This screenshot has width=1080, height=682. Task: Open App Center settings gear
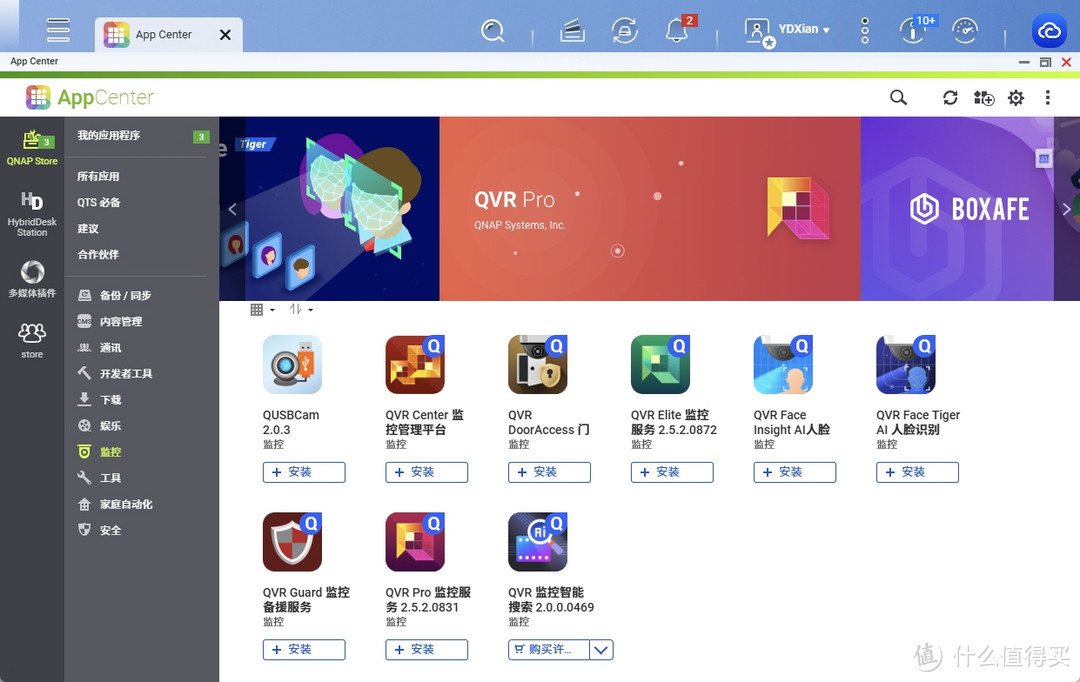[1015, 97]
